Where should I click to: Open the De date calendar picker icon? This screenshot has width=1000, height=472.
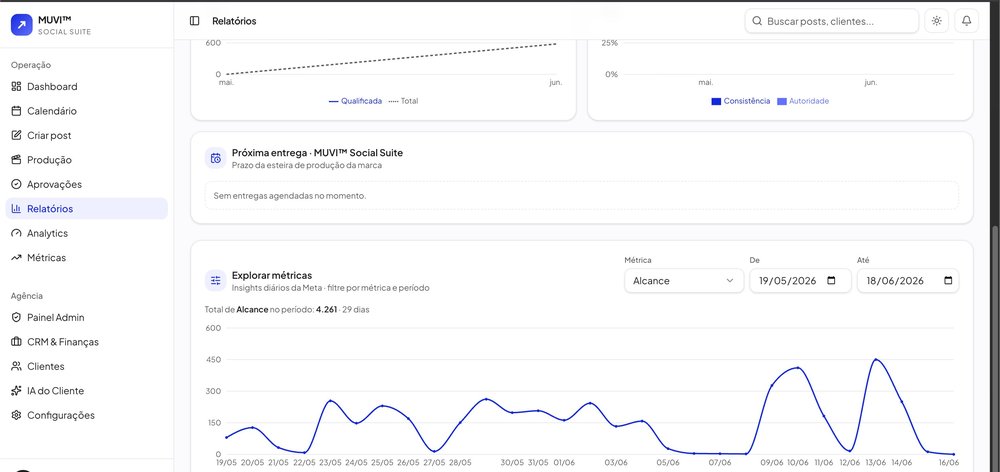pyautogui.click(x=831, y=281)
